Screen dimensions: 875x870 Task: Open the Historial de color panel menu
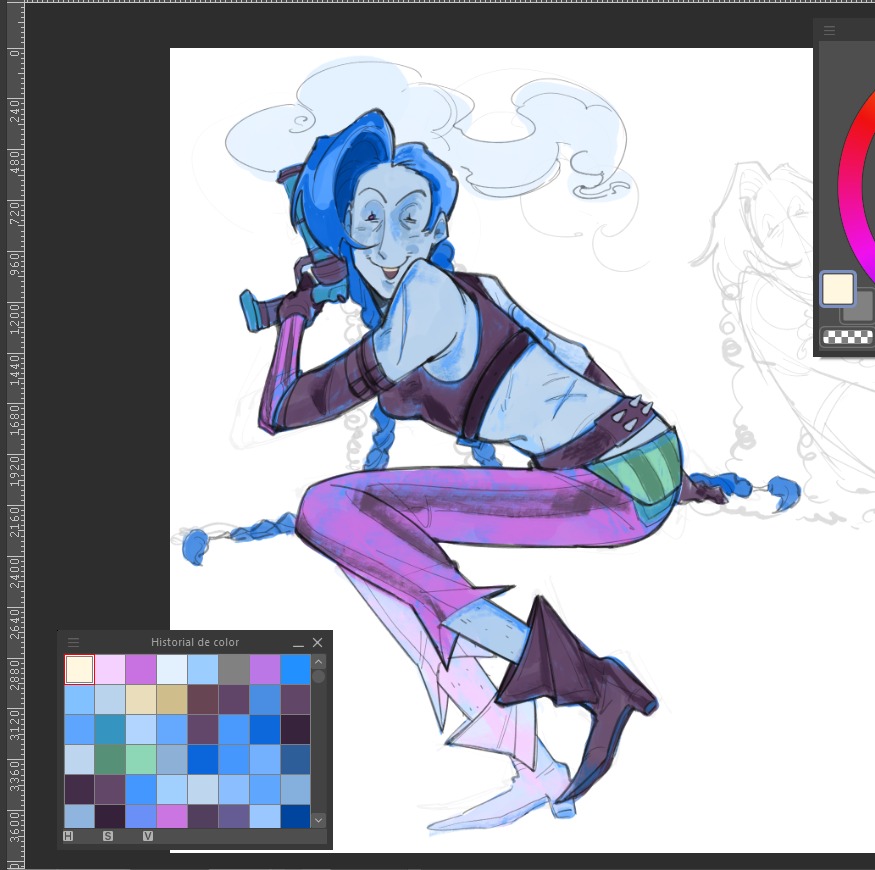click(73, 642)
